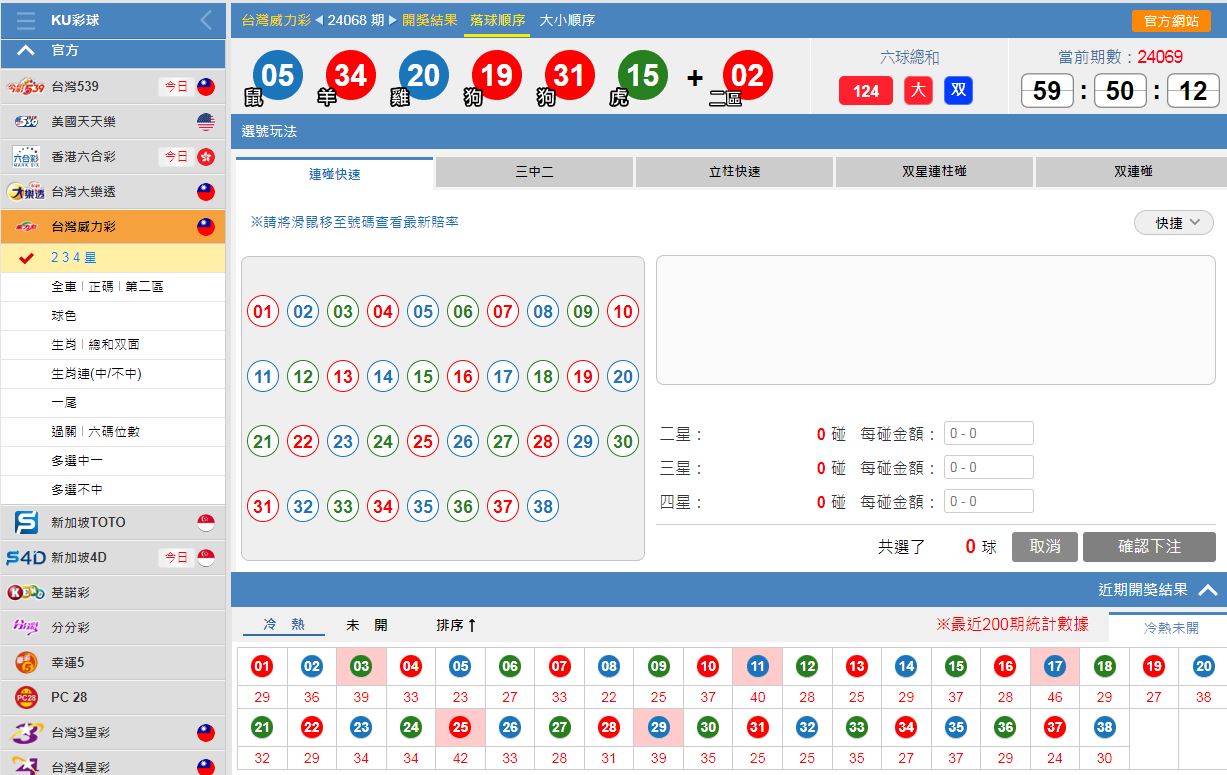The height and width of the screenshot is (775, 1227).
Task: Open 新加坡4D via its S4D logo
Action: [26, 557]
